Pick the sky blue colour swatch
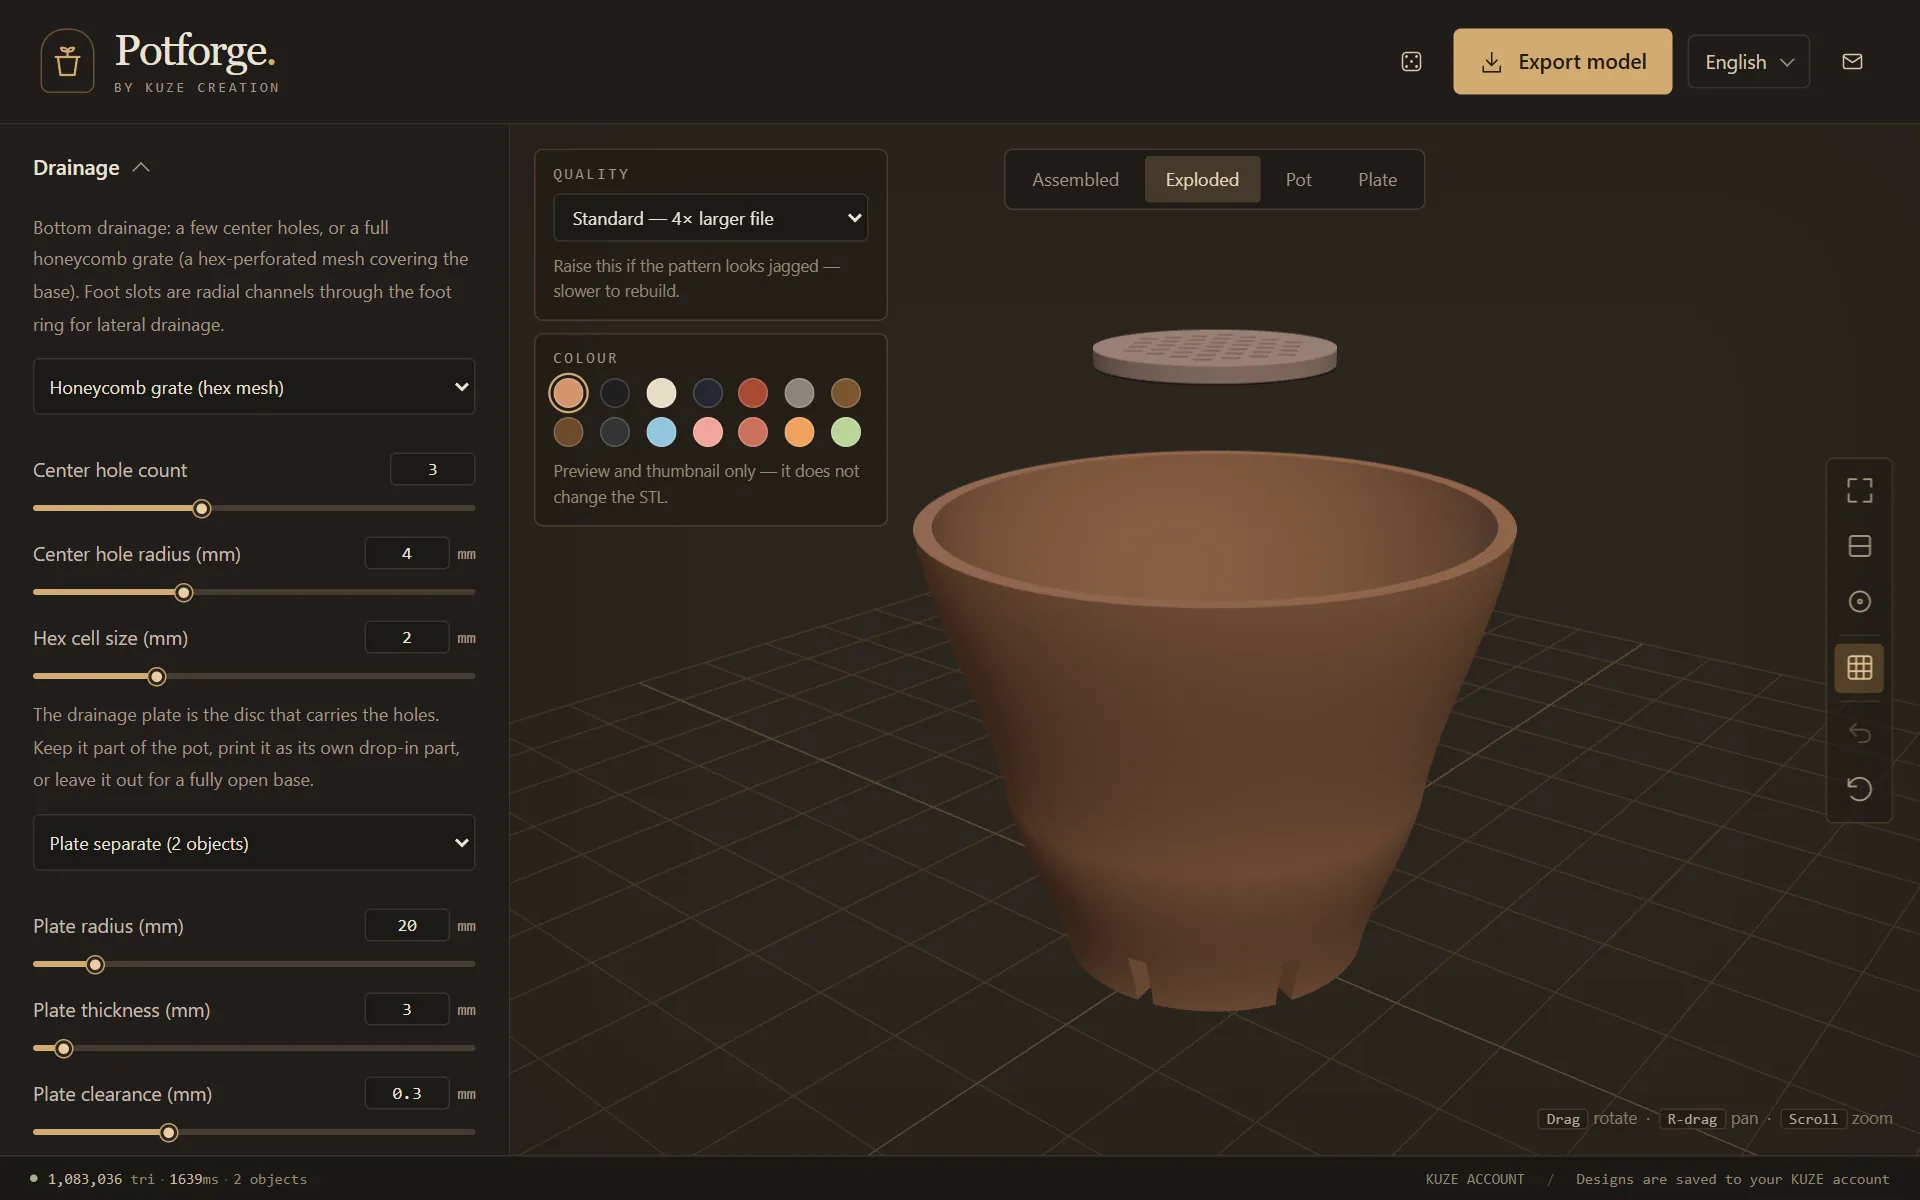The height and width of the screenshot is (1200, 1920). tap(661, 432)
